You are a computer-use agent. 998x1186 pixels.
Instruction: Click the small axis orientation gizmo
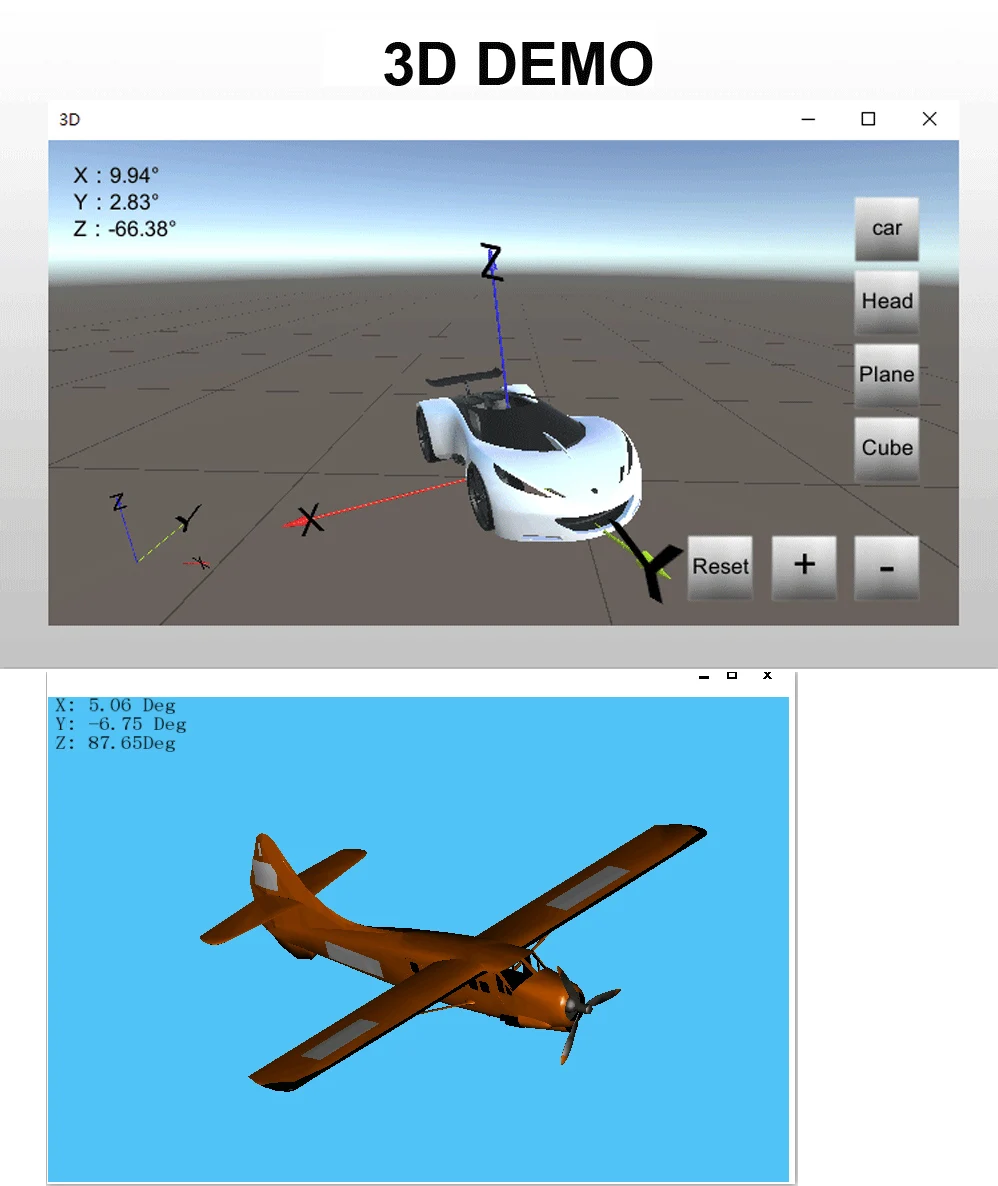159,531
